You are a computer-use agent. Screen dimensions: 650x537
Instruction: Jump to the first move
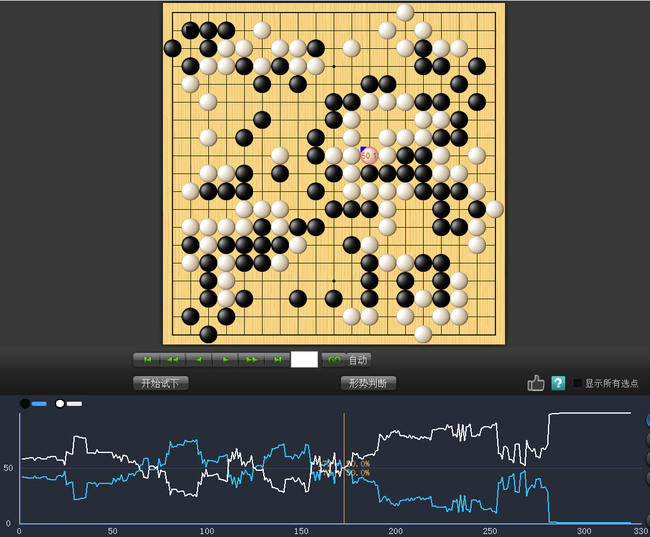pos(147,360)
